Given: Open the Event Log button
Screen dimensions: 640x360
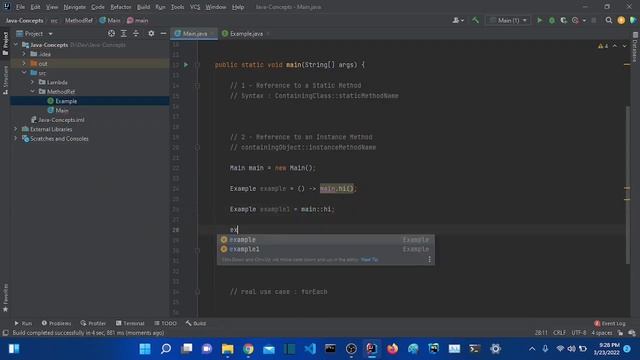Looking at the screenshot, I should (x=610, y=323).
